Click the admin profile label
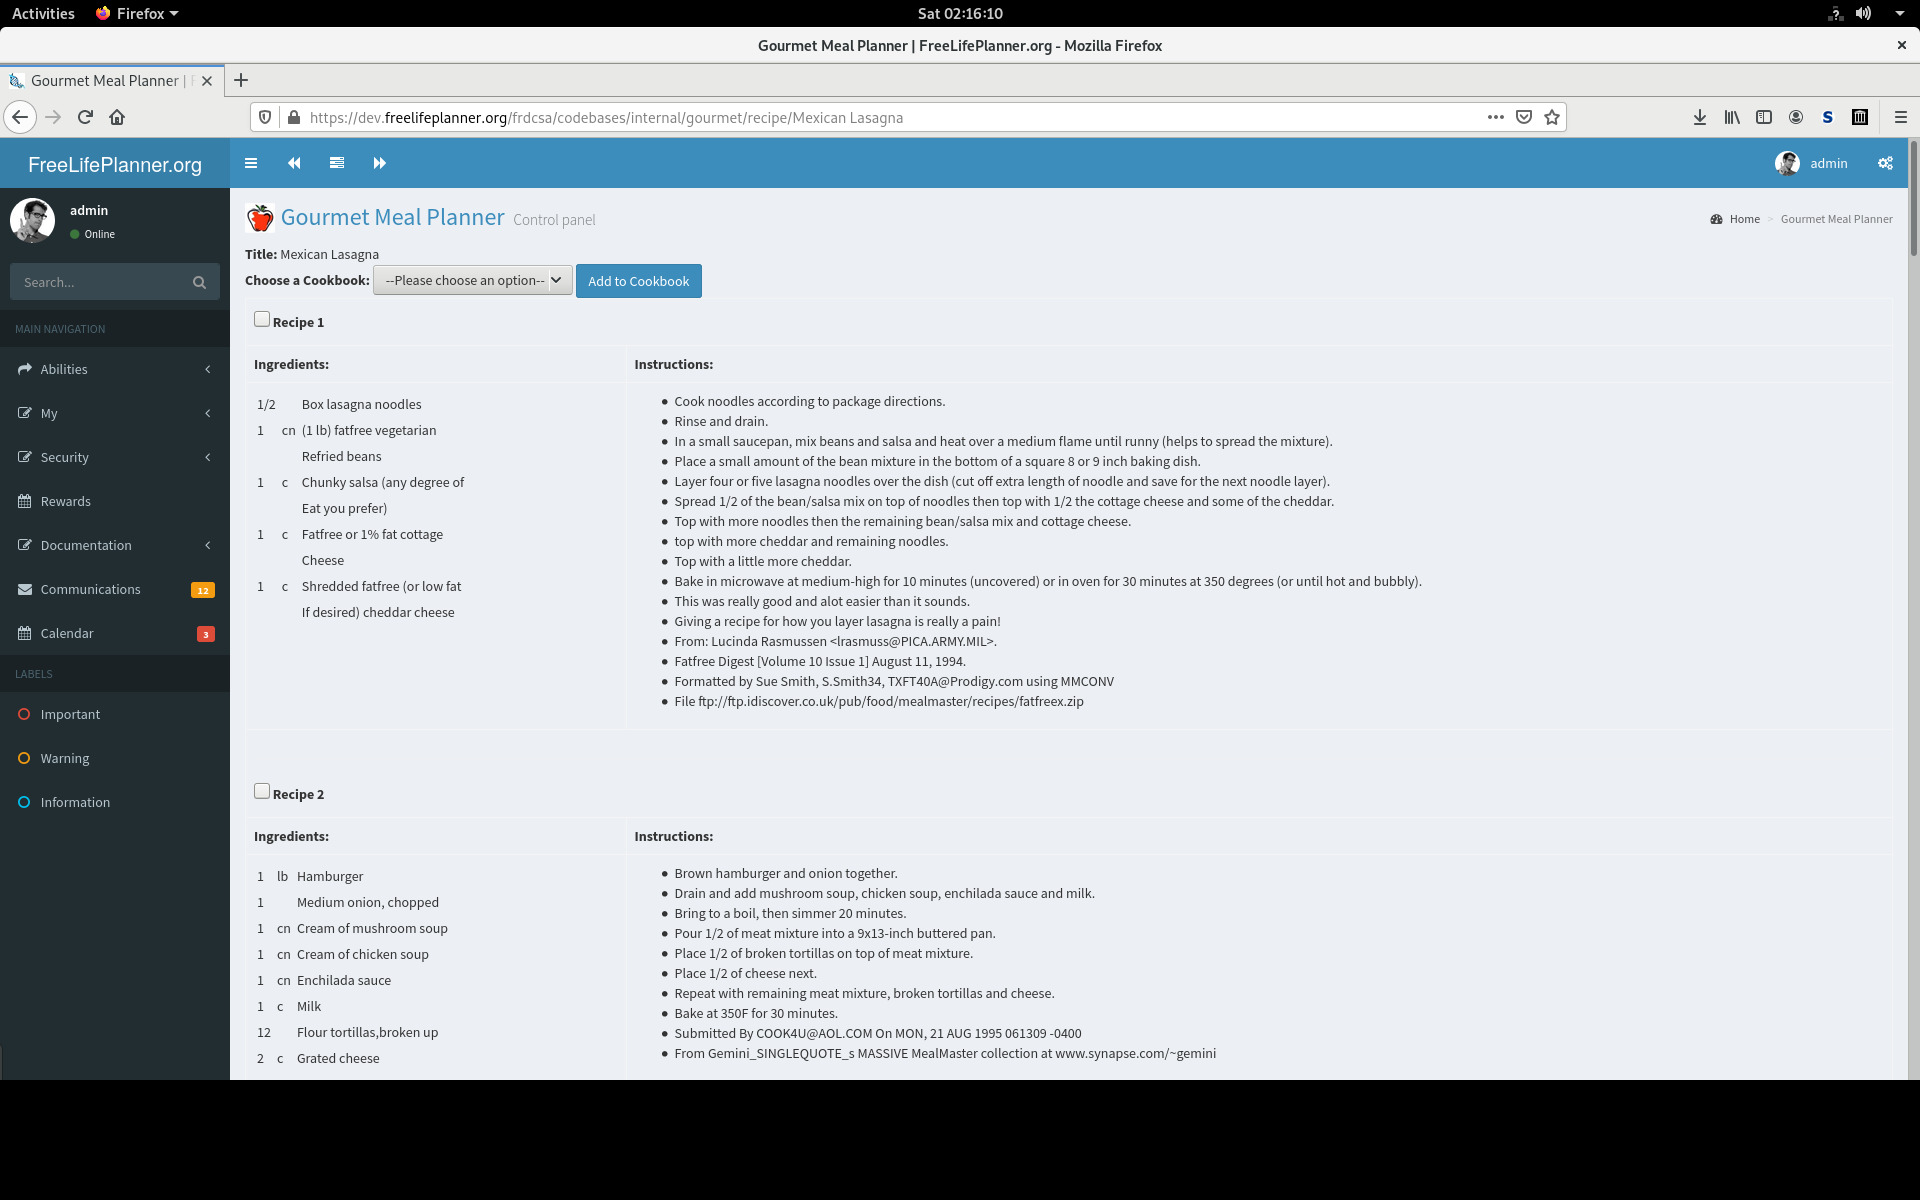1920x1200 pixels. [x=1827, y=163]
